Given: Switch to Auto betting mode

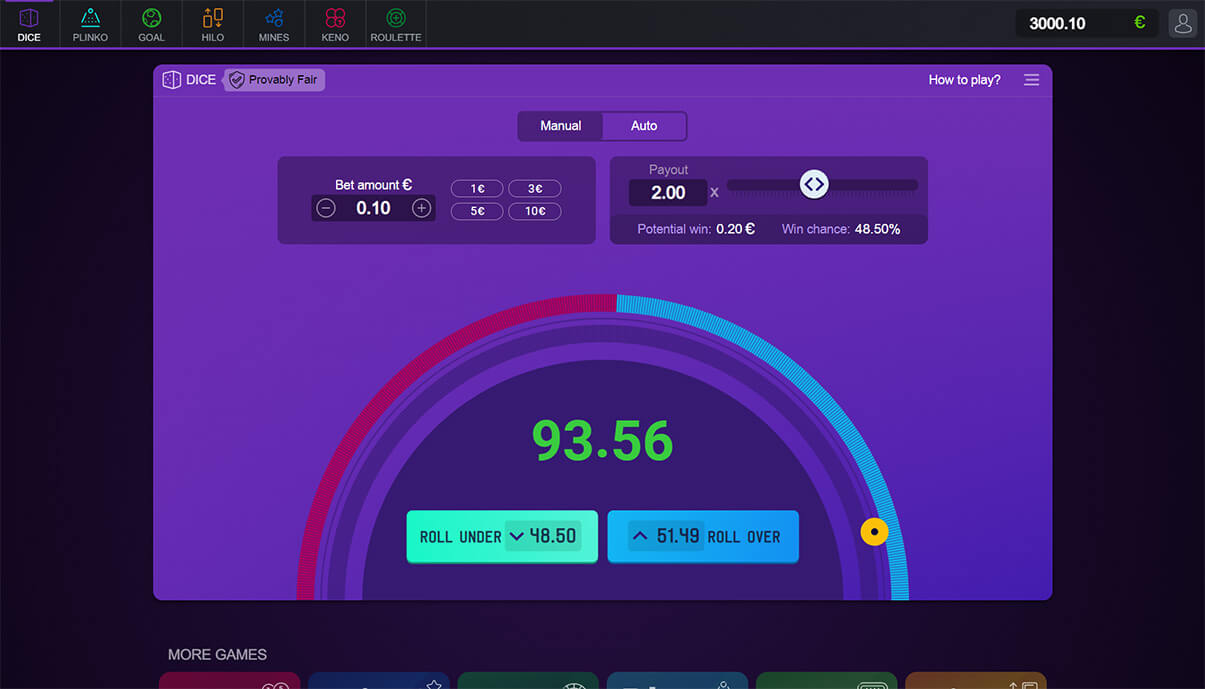Looking at the screenshot, I should pyautogui.click(x=644, y=126).
